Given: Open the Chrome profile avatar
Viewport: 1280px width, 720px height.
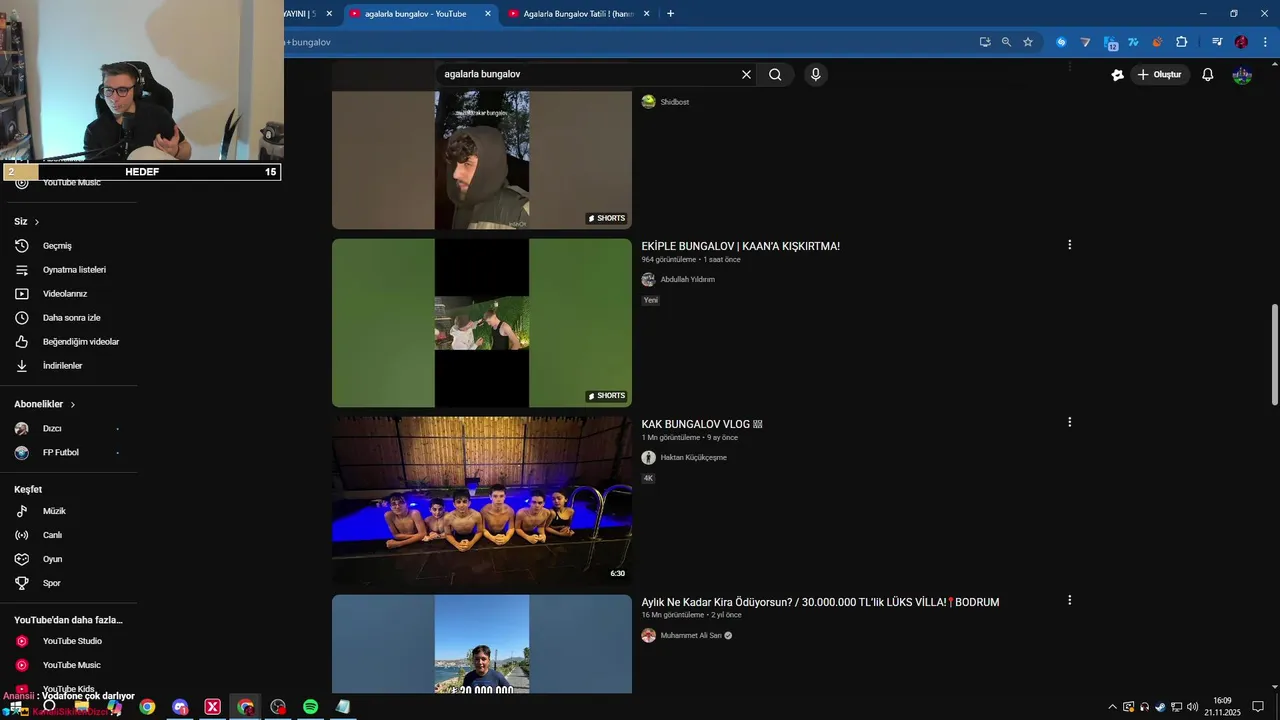Looking at the screenshot, I should coord(1241,42).
